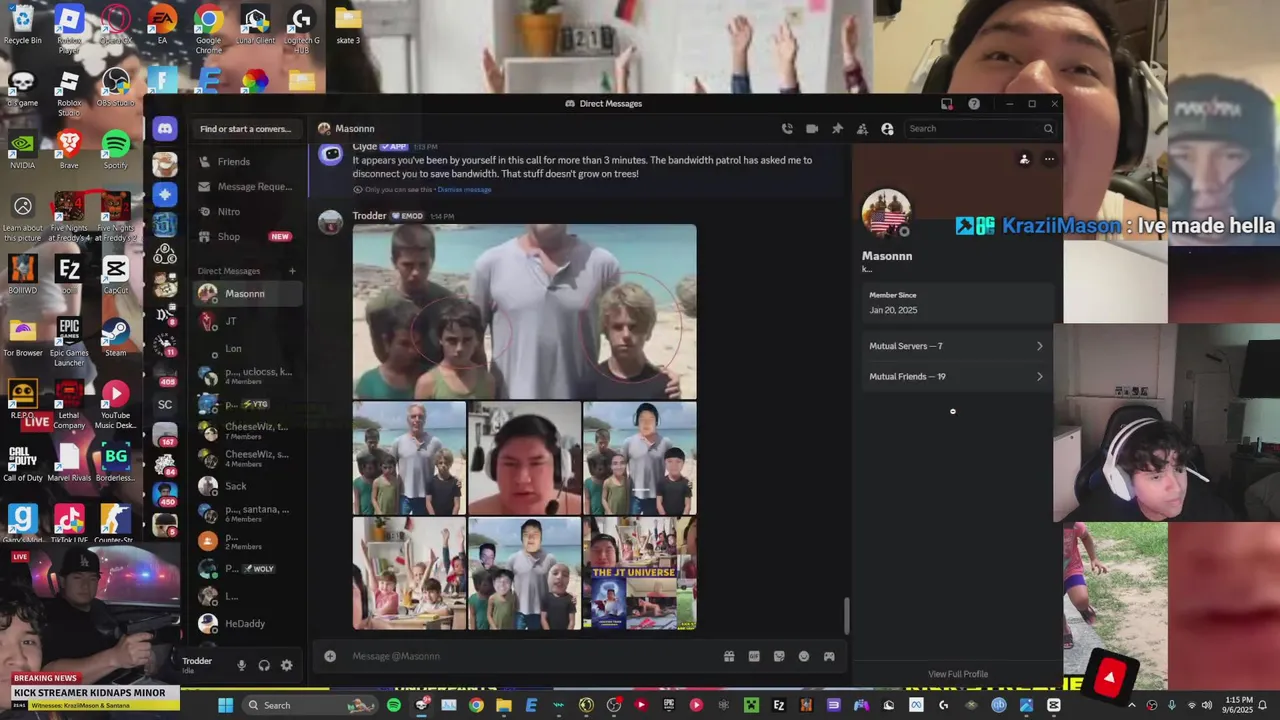1280x720 pixels.
Task: Open the Friends tab
Action: [246, 162]
